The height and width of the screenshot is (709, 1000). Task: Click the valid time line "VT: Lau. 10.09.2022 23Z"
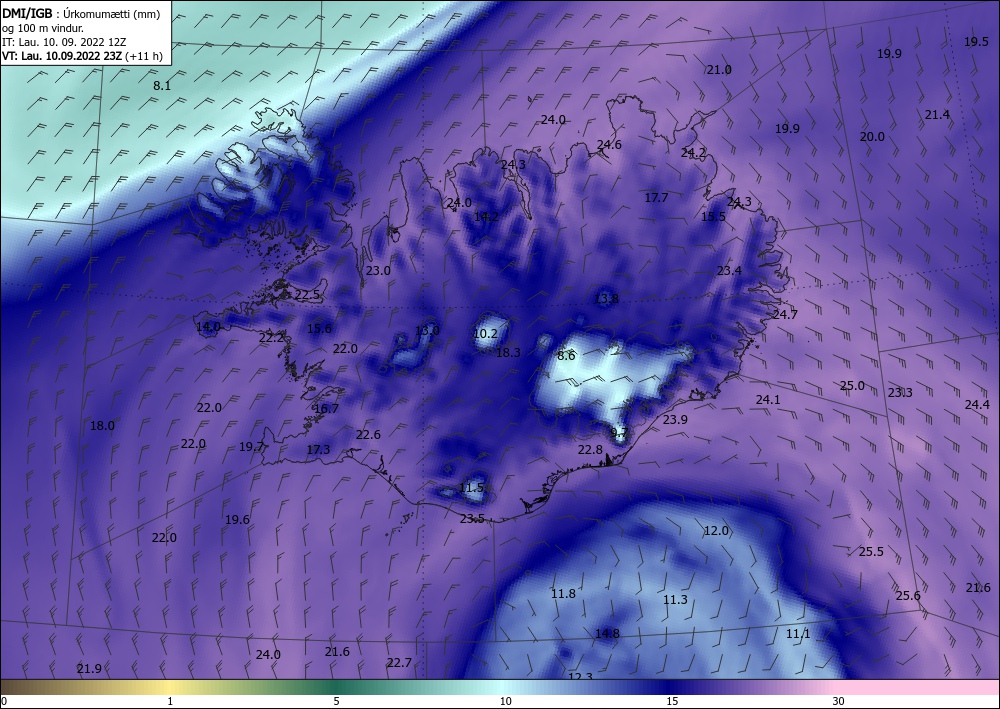[64, 56]
